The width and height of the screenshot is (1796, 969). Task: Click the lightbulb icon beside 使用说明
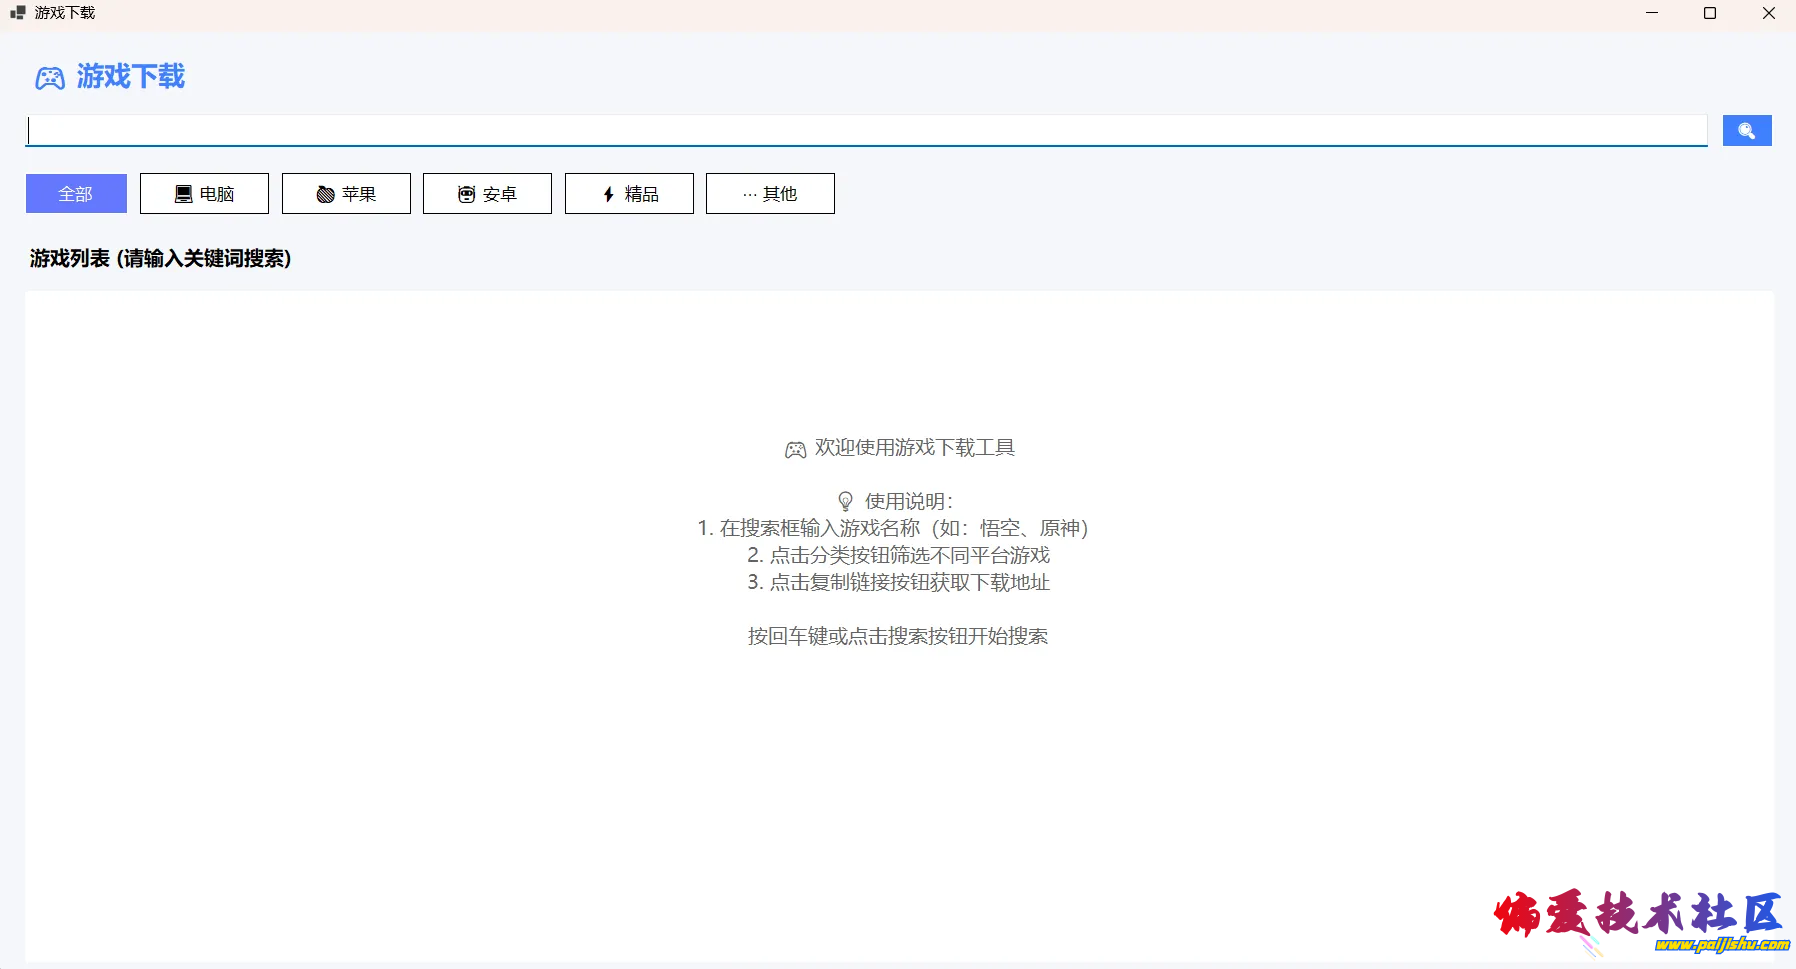click(845, 501)
